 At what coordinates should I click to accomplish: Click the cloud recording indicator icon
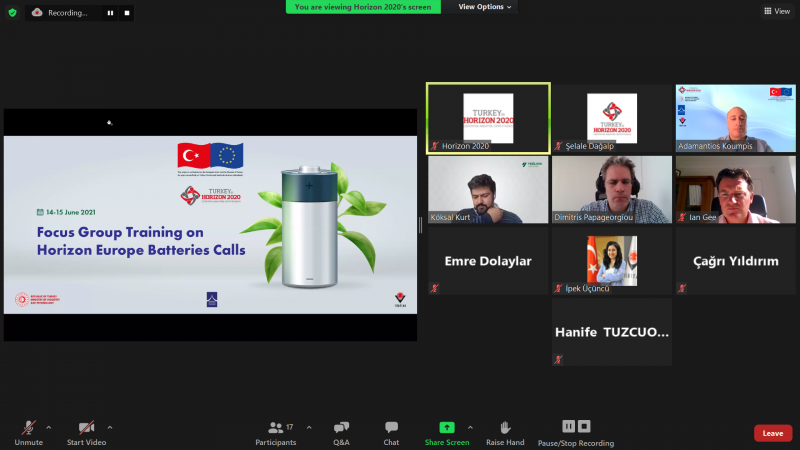(37, 12)
